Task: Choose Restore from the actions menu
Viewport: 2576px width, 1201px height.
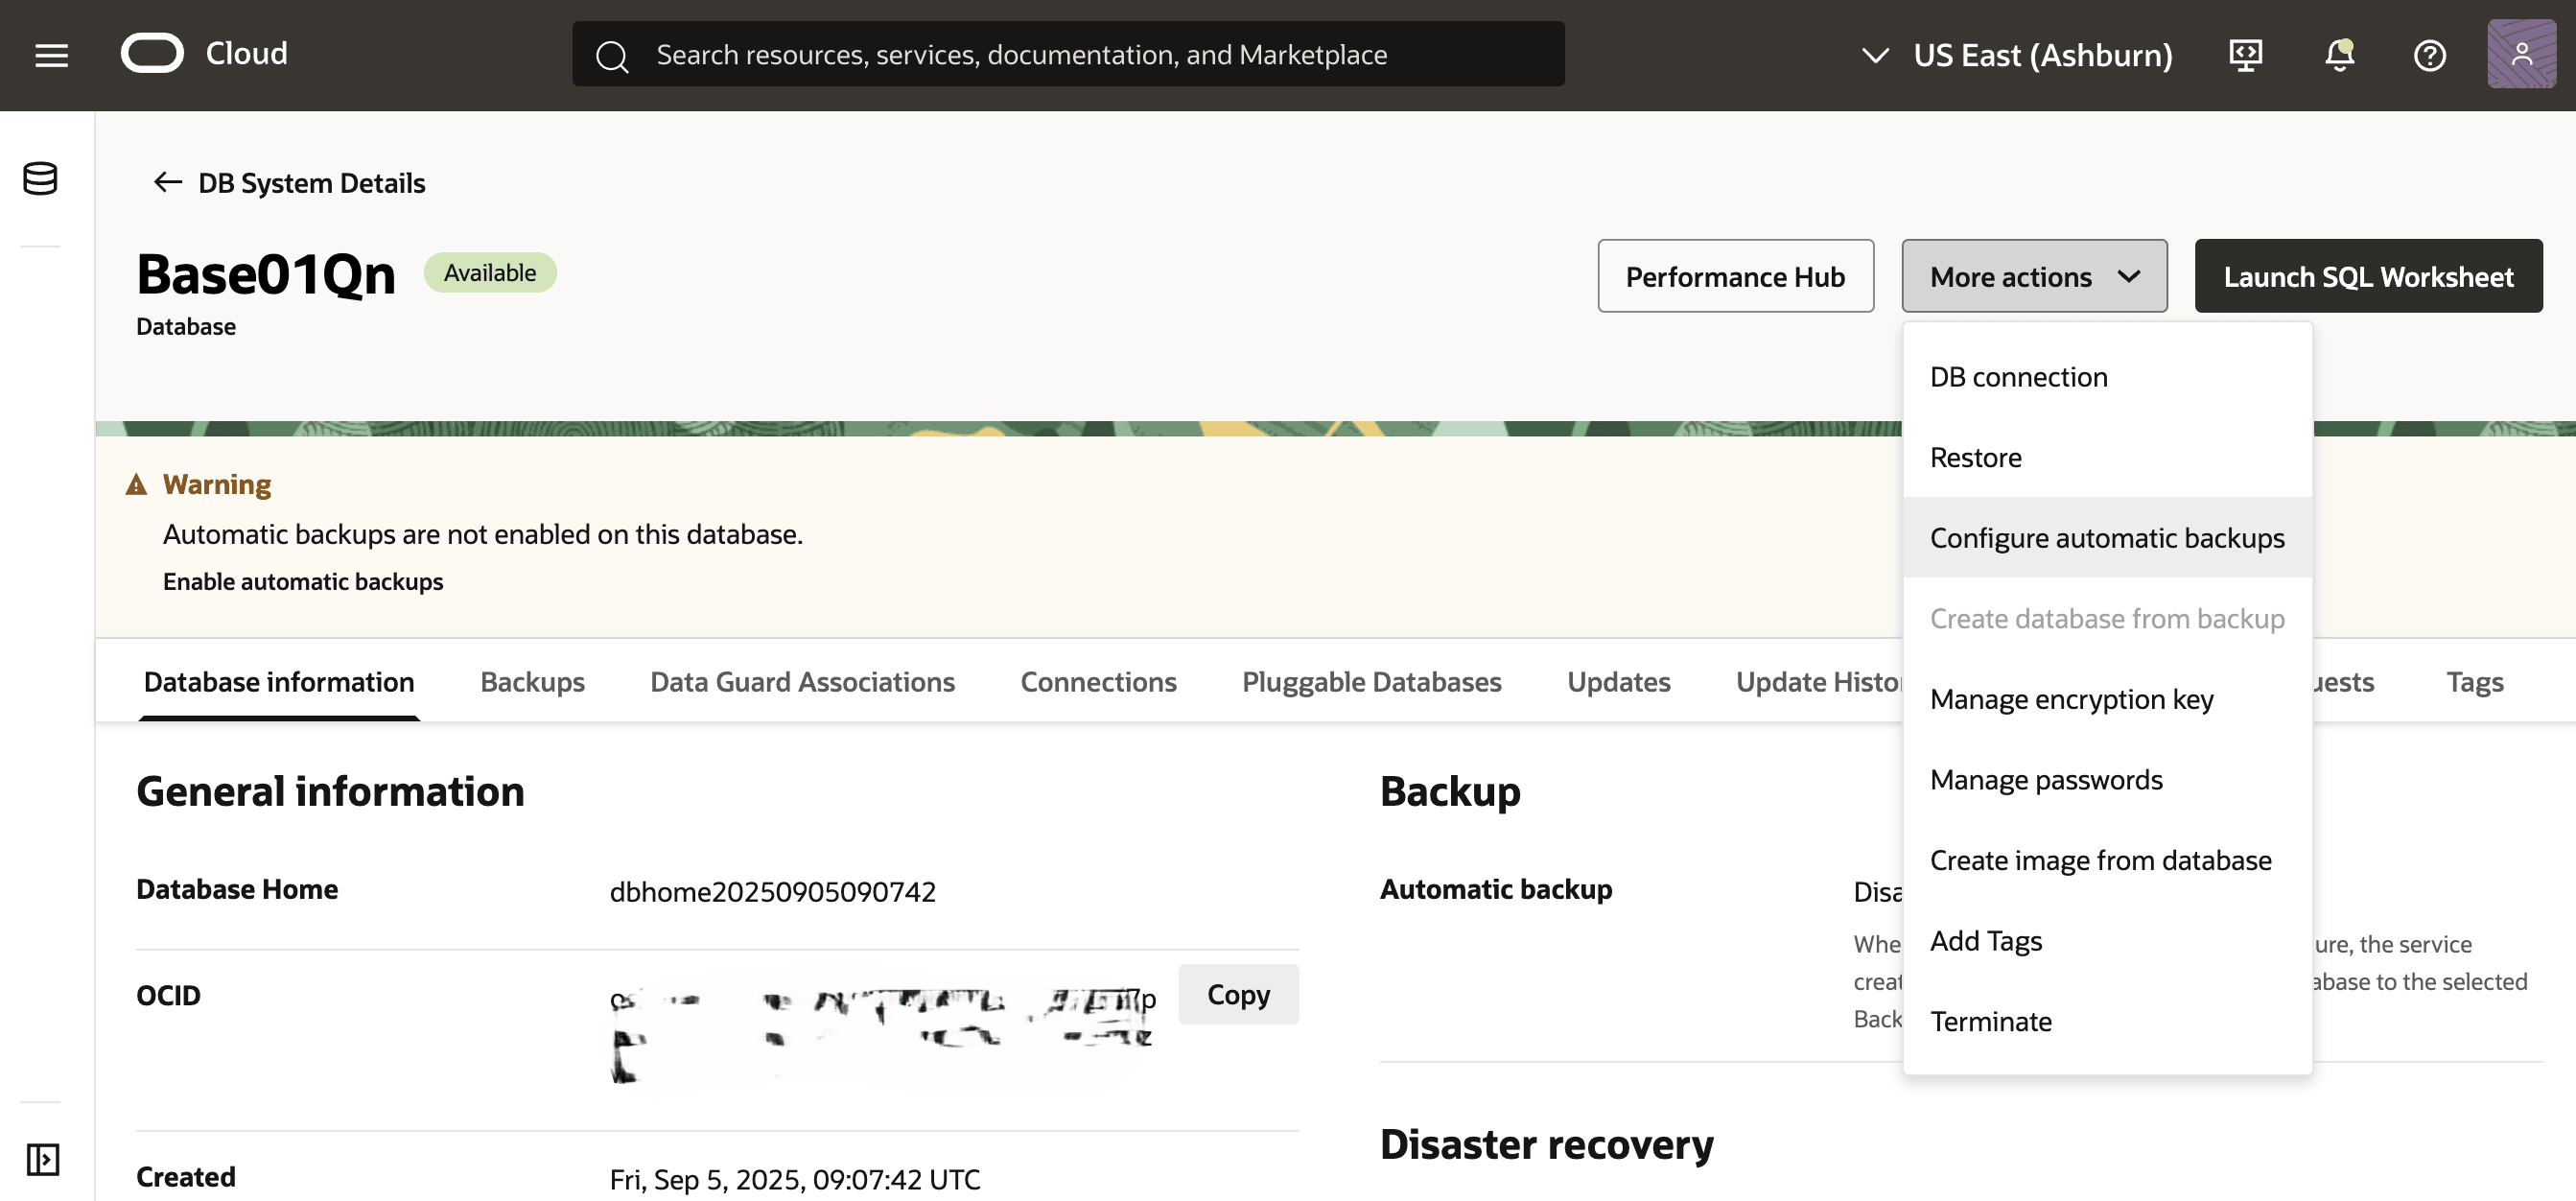Action: [x=1976, y=457]
